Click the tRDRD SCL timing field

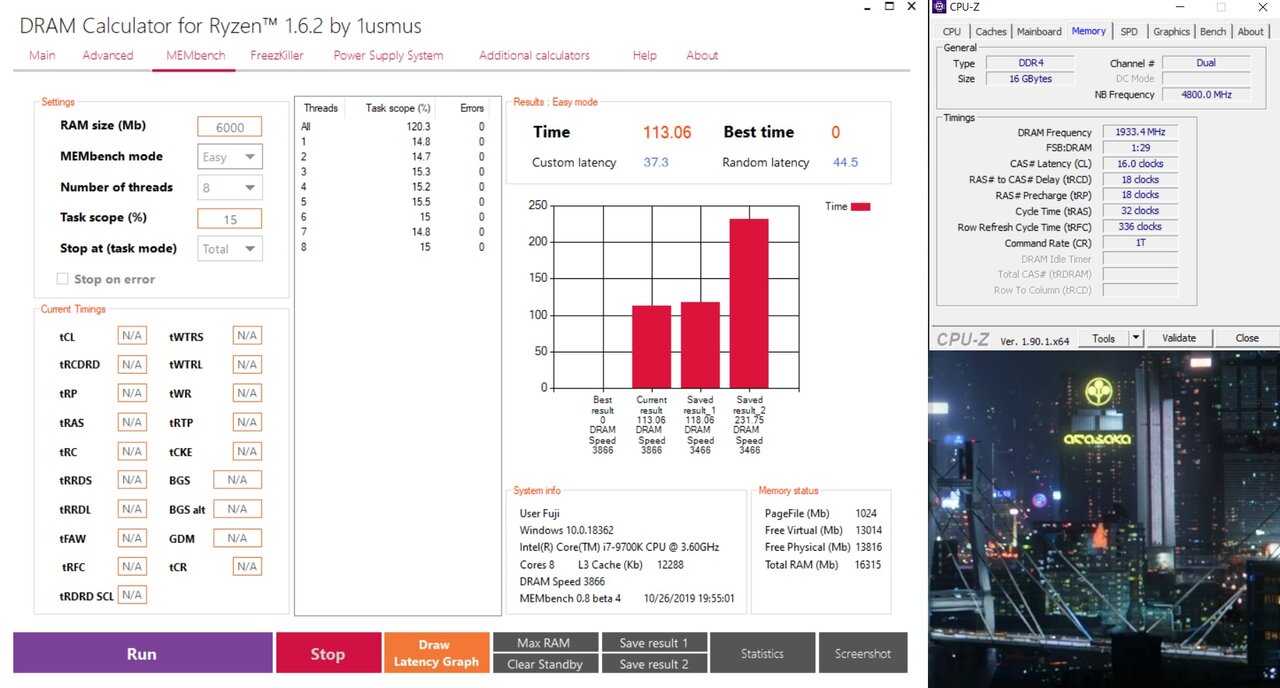132,595
